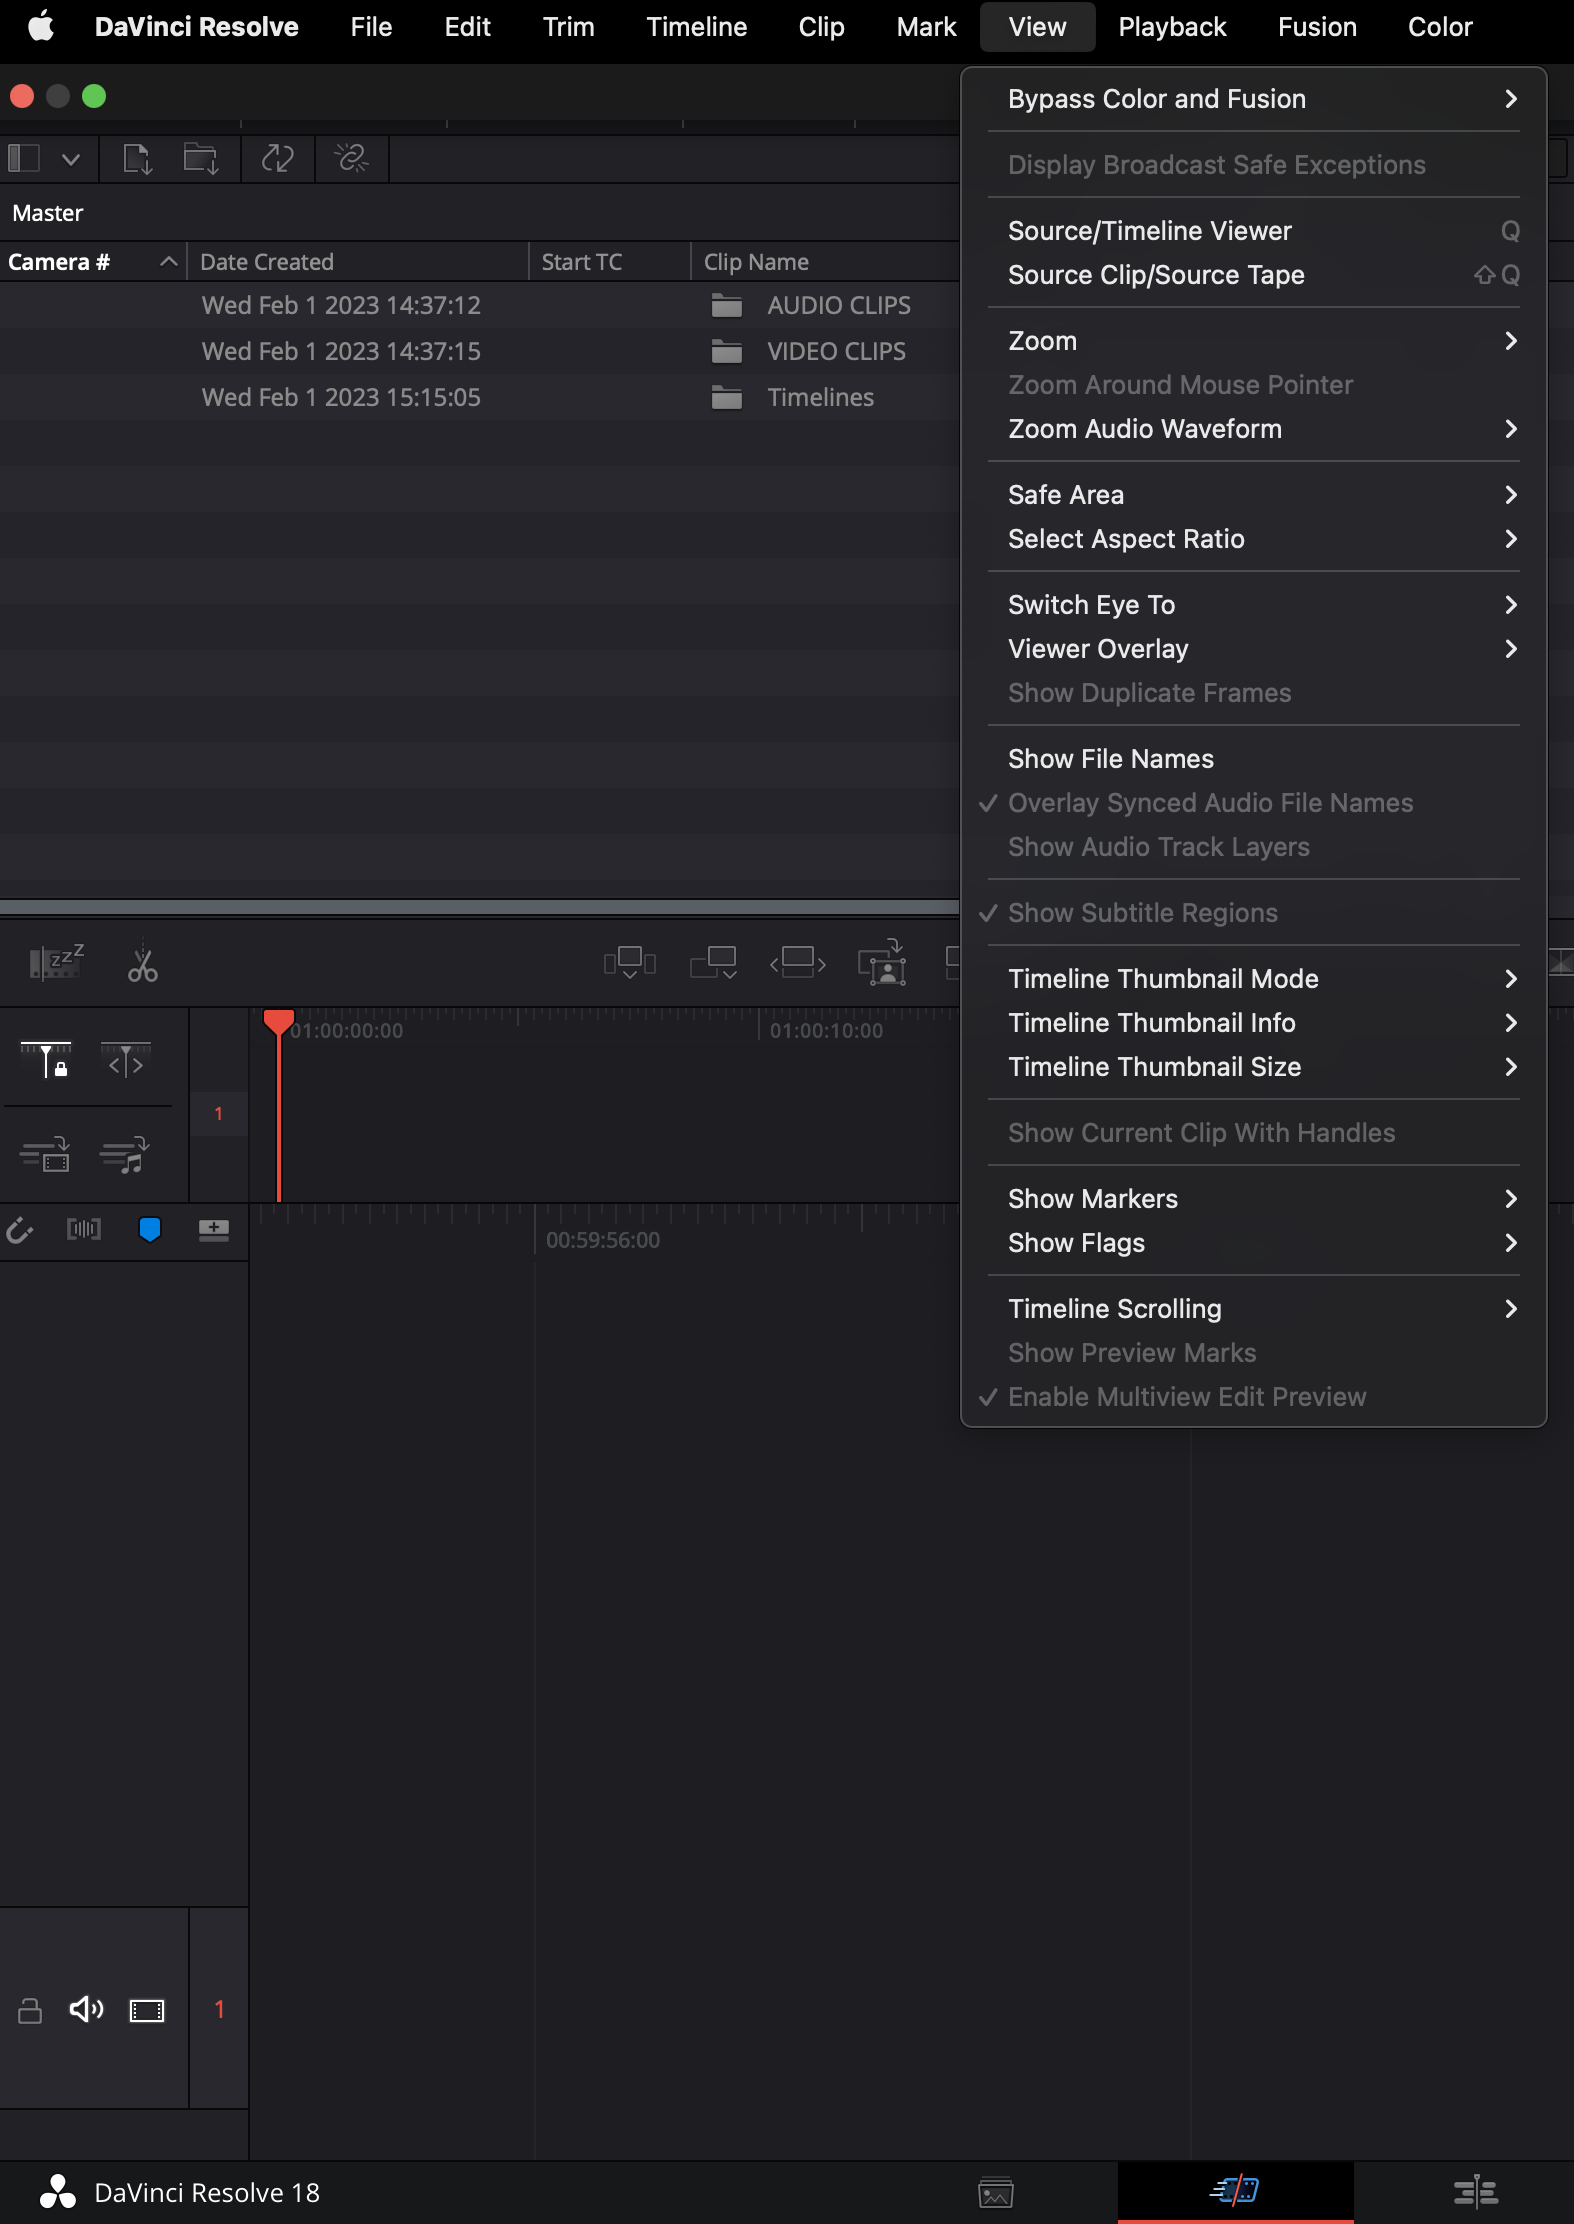Expand the Zoom submenu
The height and width of the screenshot is (2224, 1574).
pos(1254,341)
